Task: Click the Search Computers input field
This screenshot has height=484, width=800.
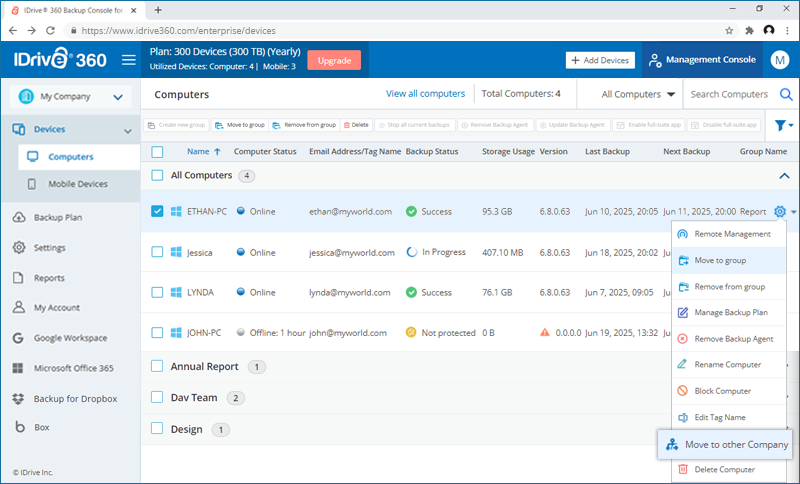Action: tap(730, 95)
